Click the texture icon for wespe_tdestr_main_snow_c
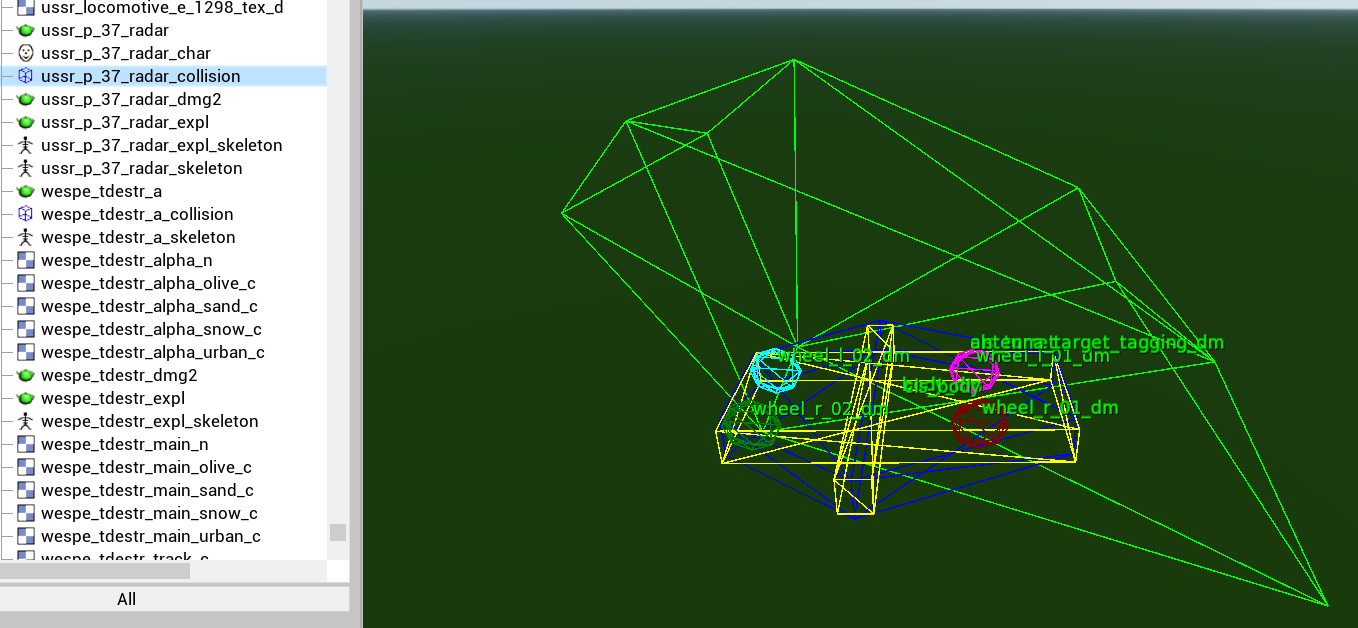Screen dimensions: 1358x628 tap(26, 513)
